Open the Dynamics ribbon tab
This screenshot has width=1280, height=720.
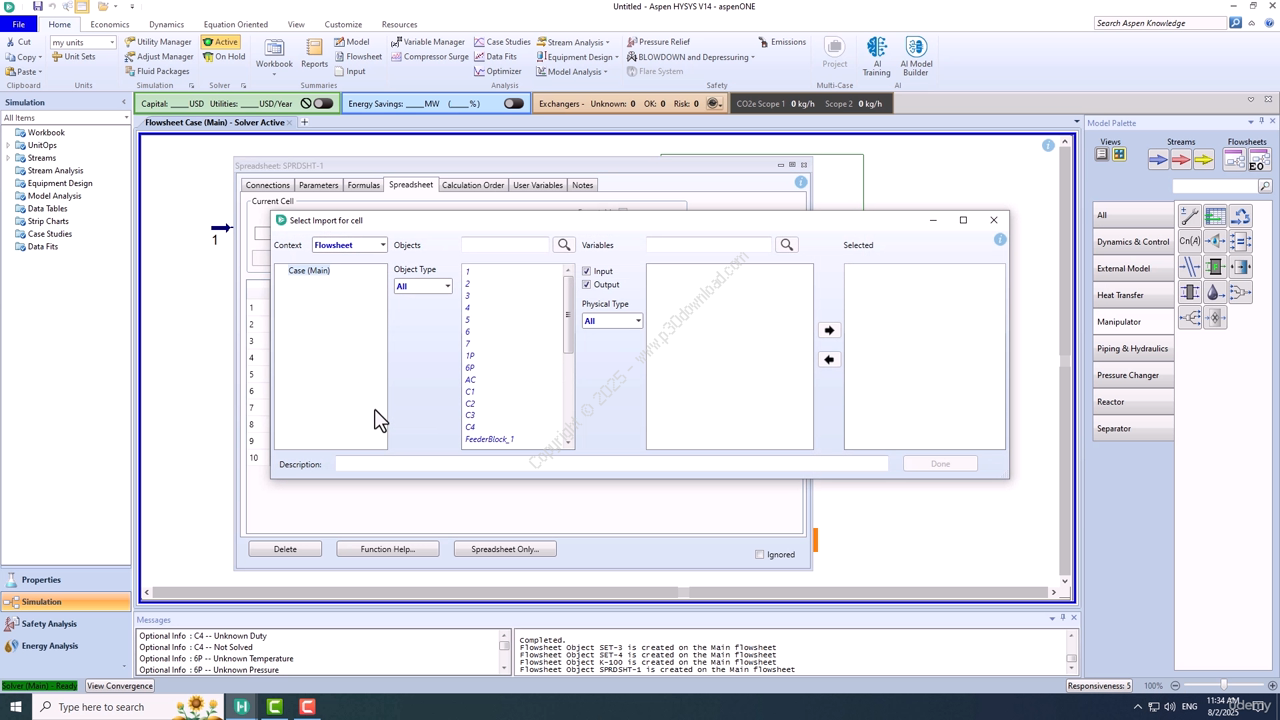pyautogui.click(x=166, y=24)
